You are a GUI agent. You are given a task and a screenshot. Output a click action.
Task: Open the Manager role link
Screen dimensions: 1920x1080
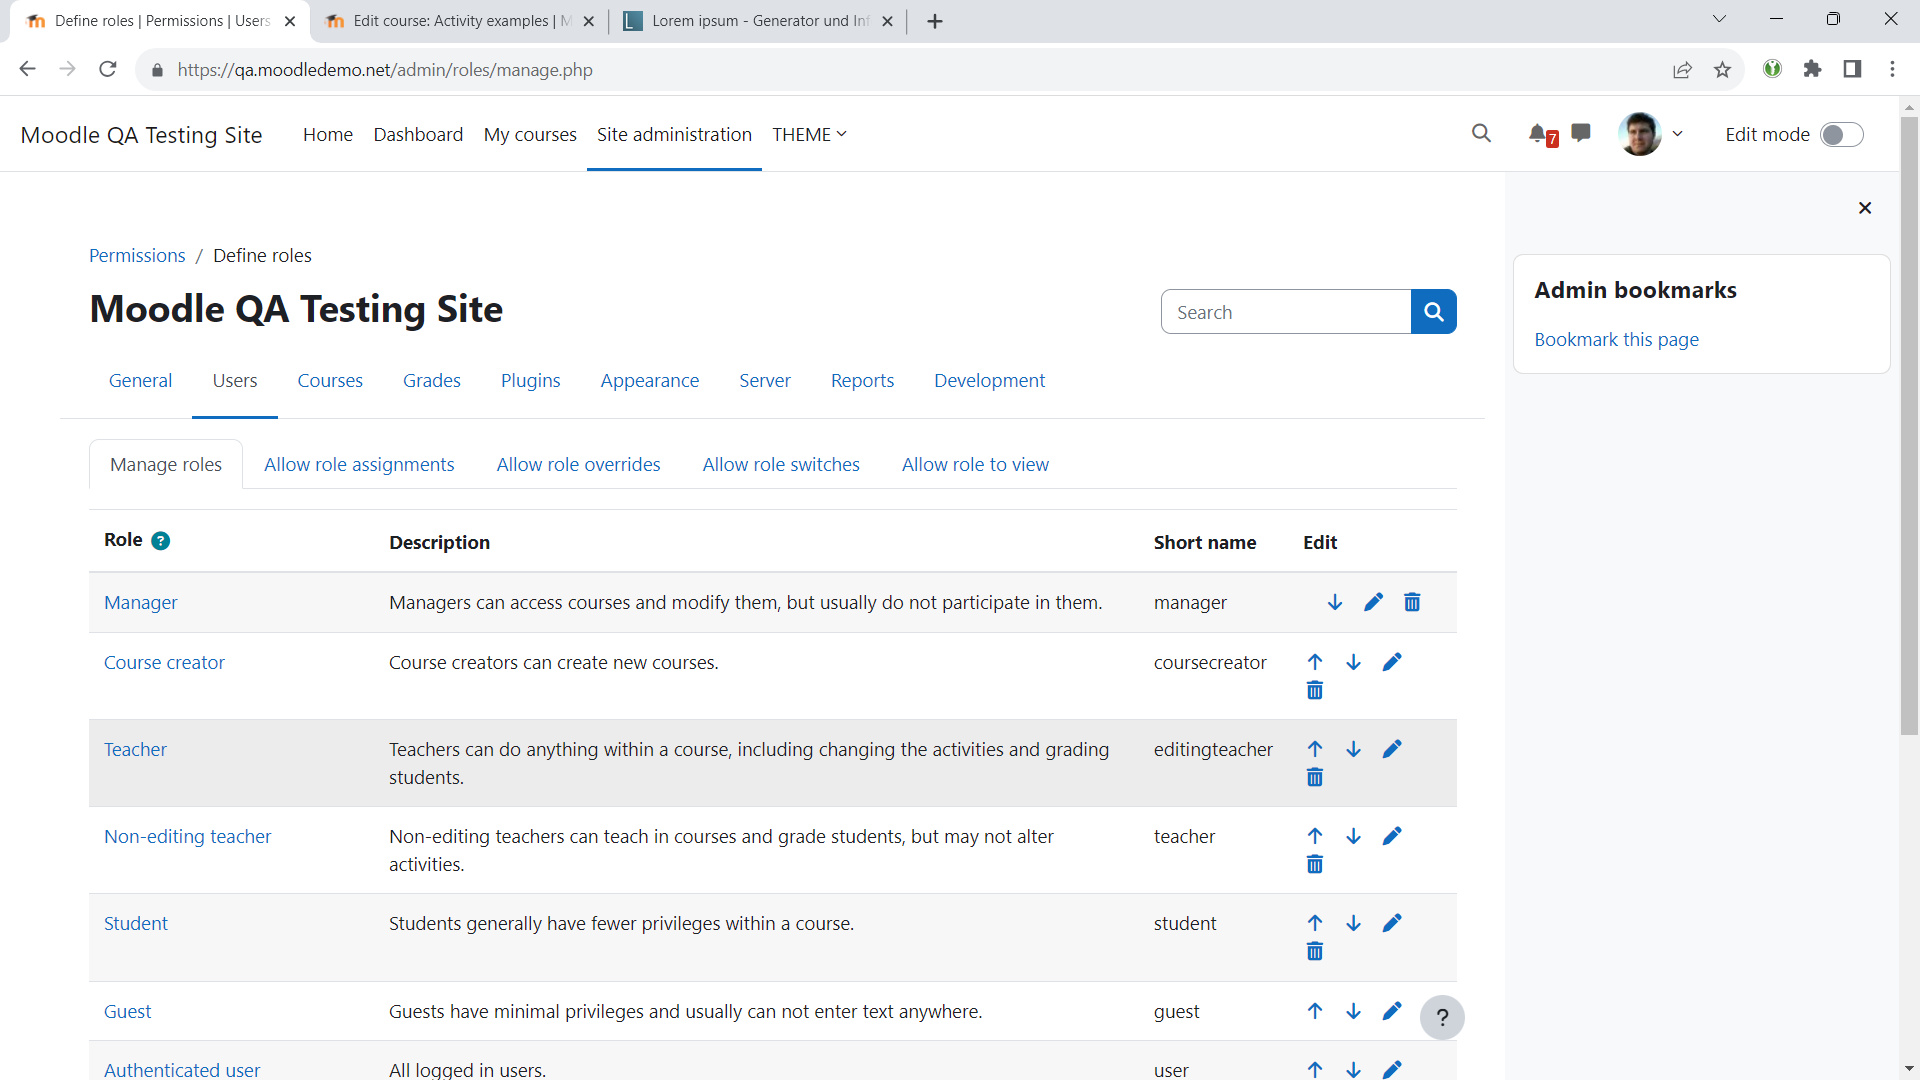tap(140, 602)
